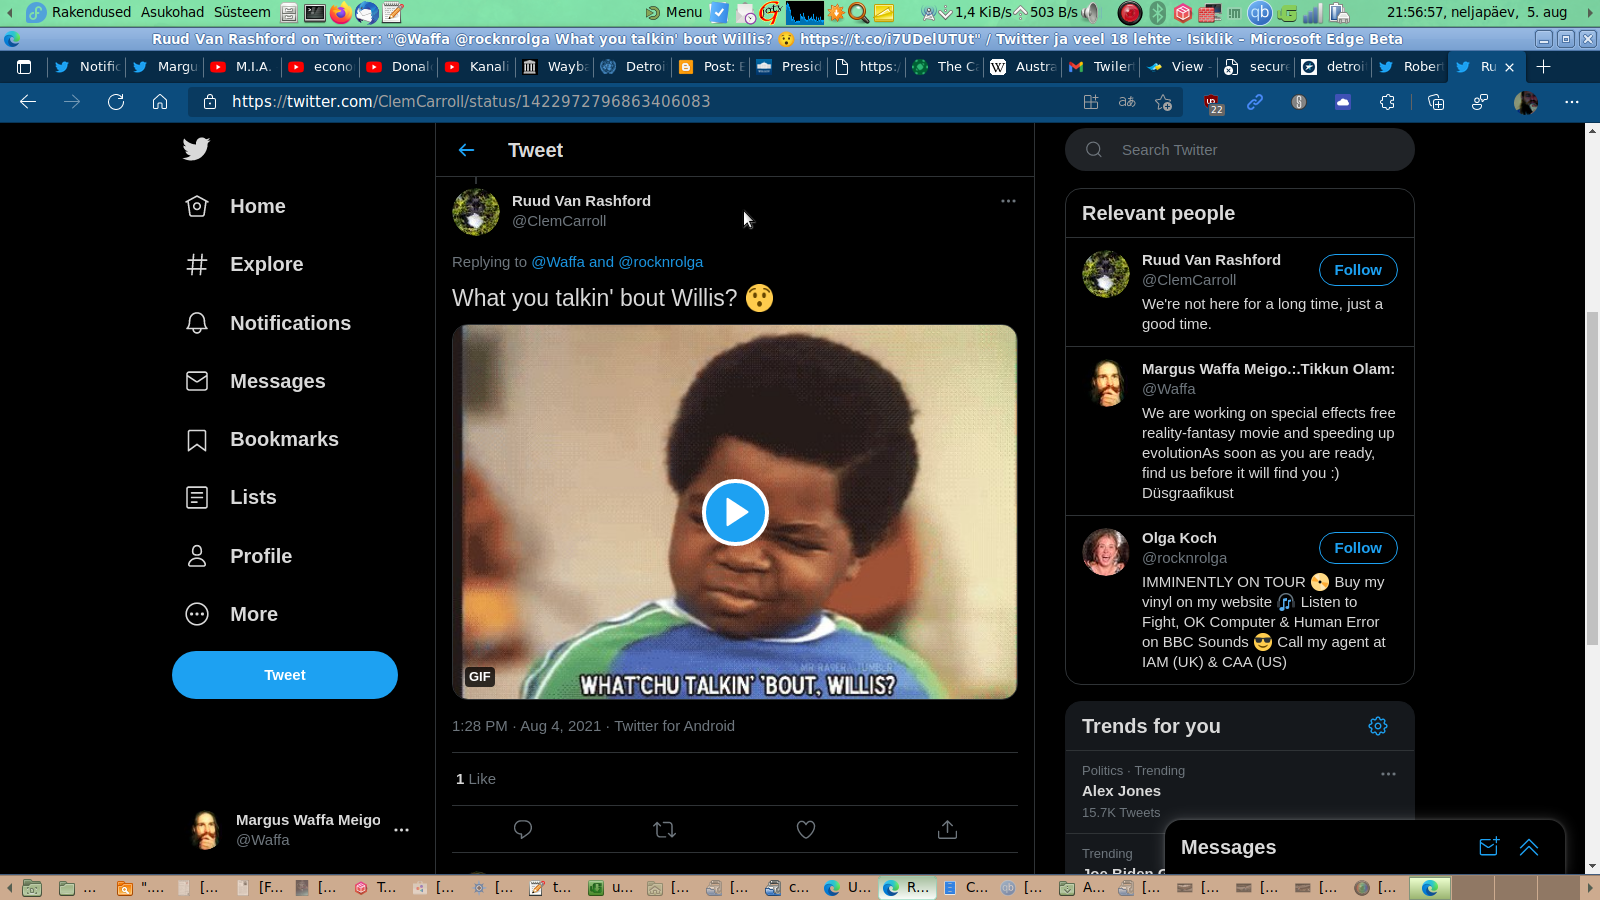
Task: Open the Asukohad places menu
Action: (x=172, y=12)
